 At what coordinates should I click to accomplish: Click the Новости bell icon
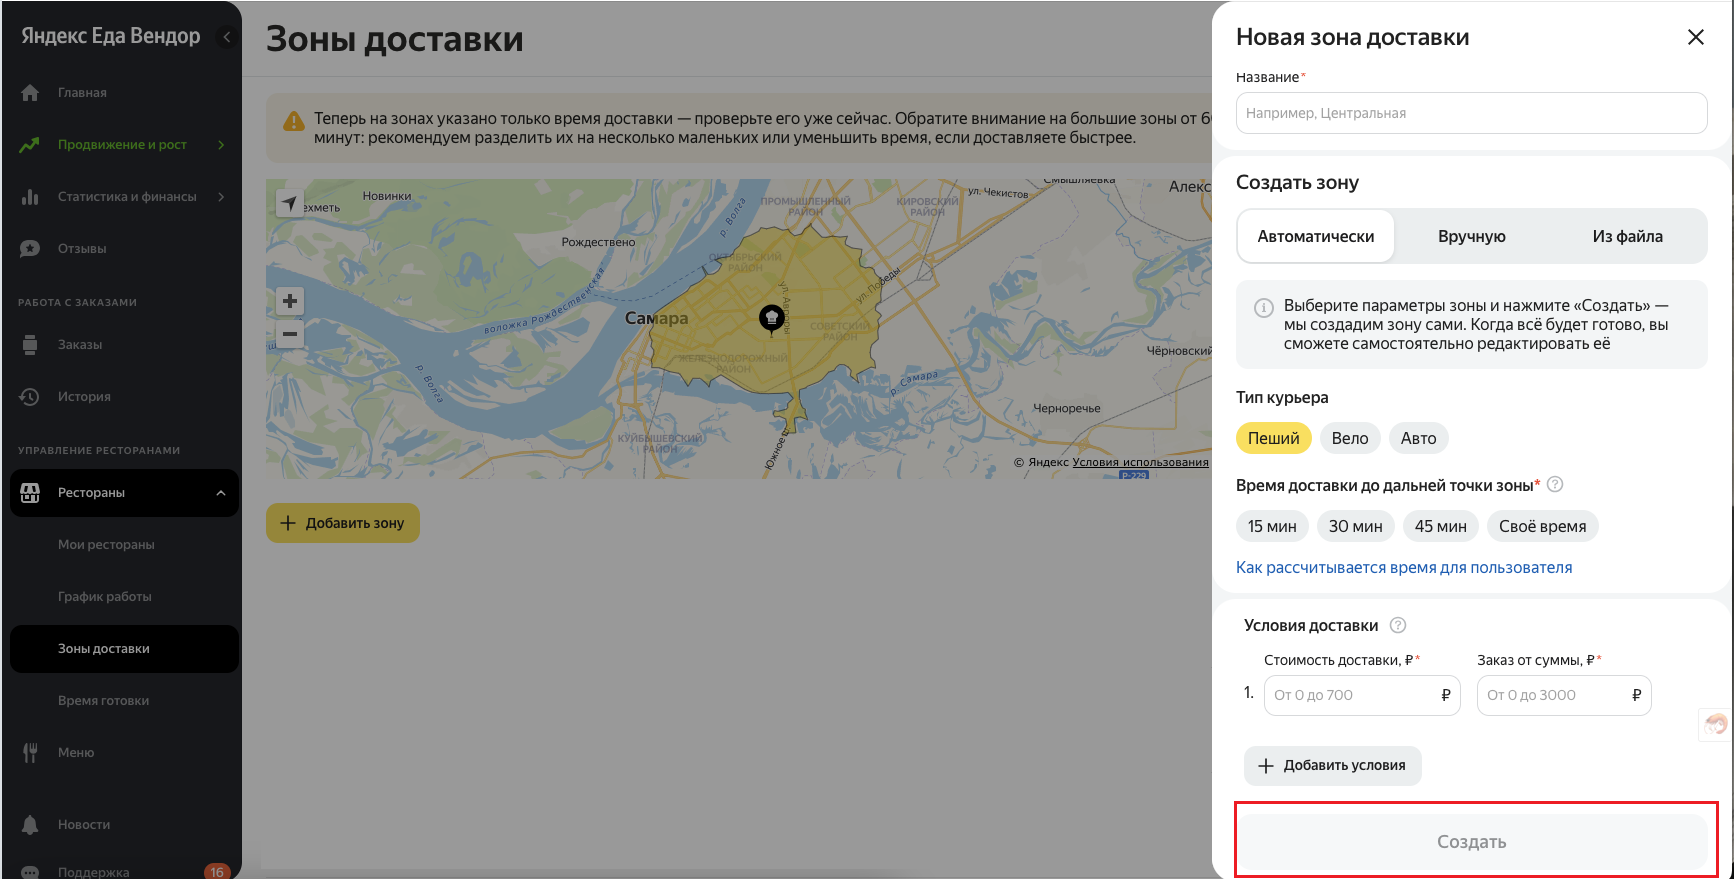[30, 825]
